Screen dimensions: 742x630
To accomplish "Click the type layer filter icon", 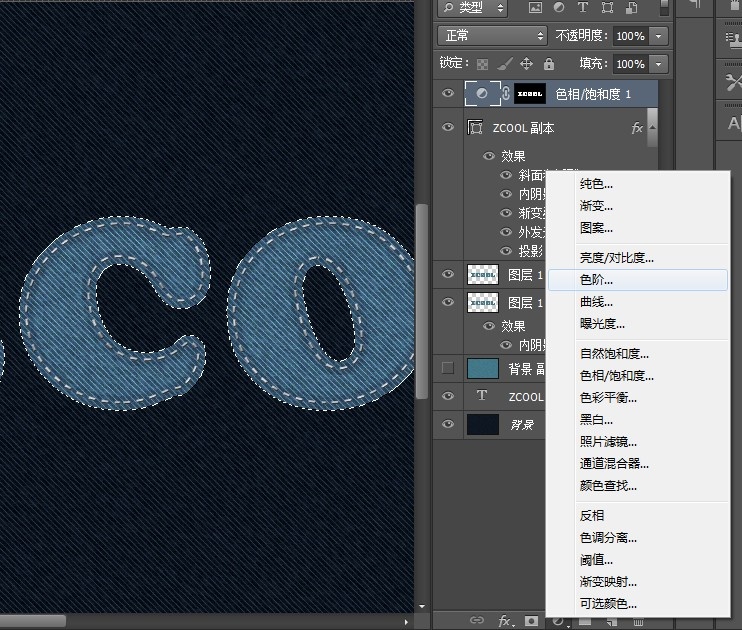I will click(x=582, y=9).
